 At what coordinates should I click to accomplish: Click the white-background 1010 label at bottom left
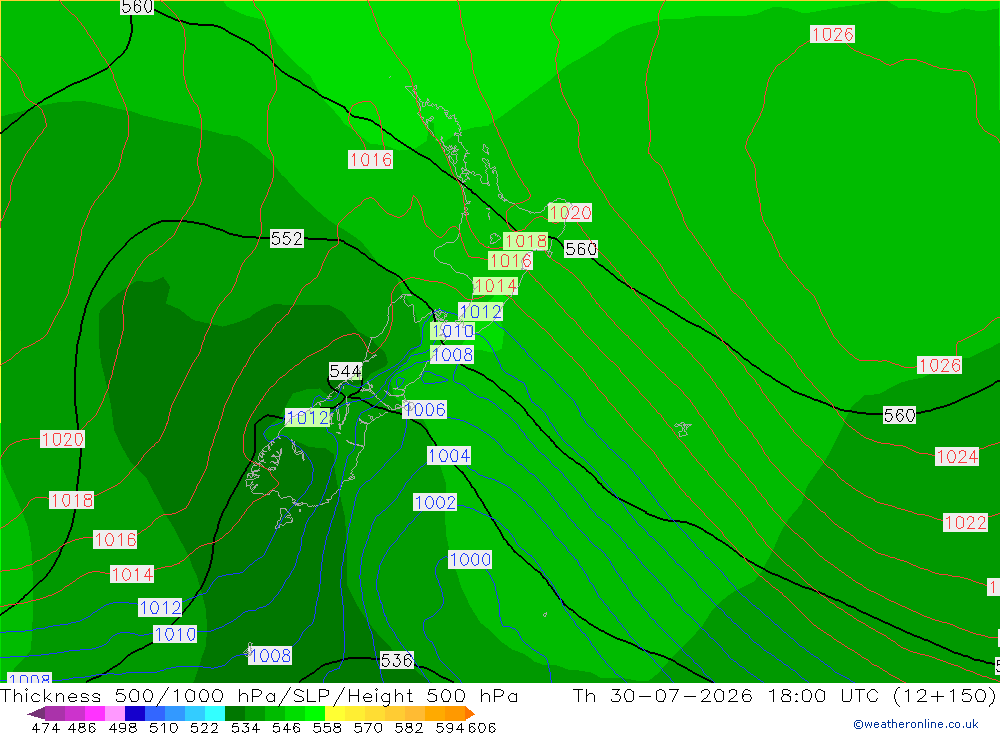point(175,635)
